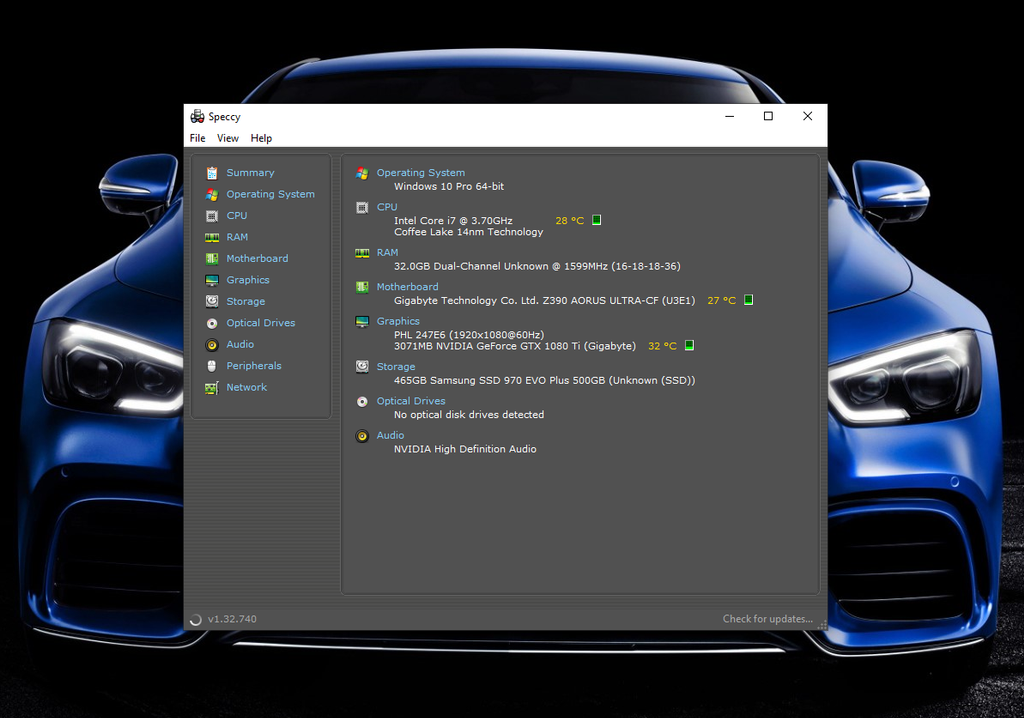Click the Speccy version number text

232,620
